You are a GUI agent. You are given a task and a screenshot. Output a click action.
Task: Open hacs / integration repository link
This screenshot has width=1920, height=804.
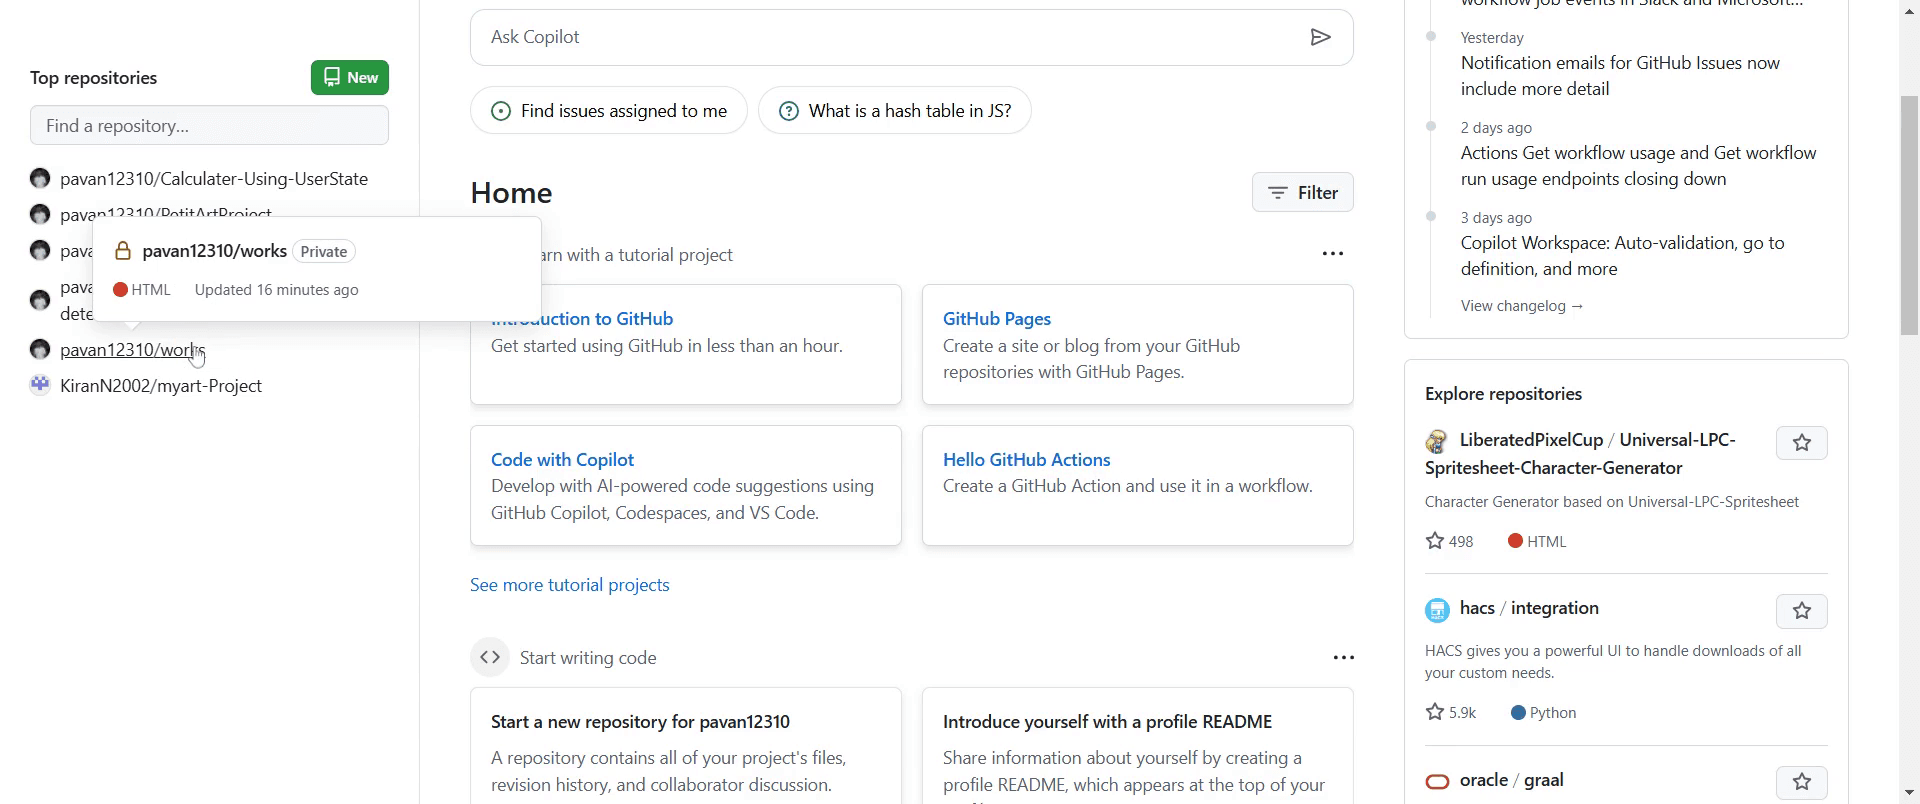(1529, 608)
